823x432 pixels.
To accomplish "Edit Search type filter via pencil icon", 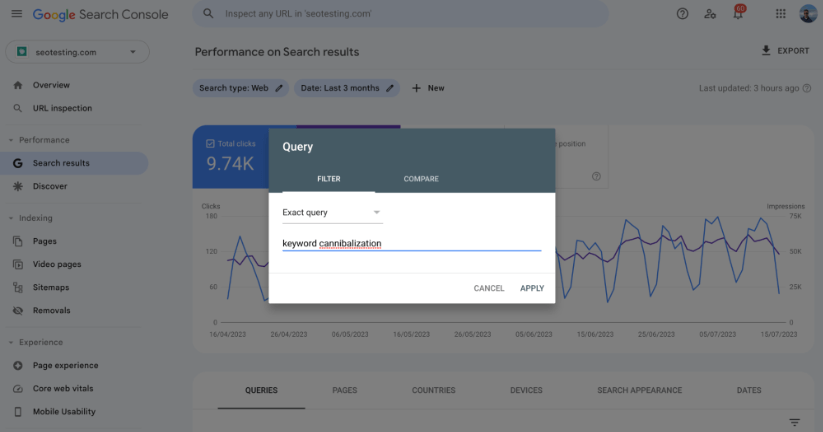I will [x=279, y=88].
